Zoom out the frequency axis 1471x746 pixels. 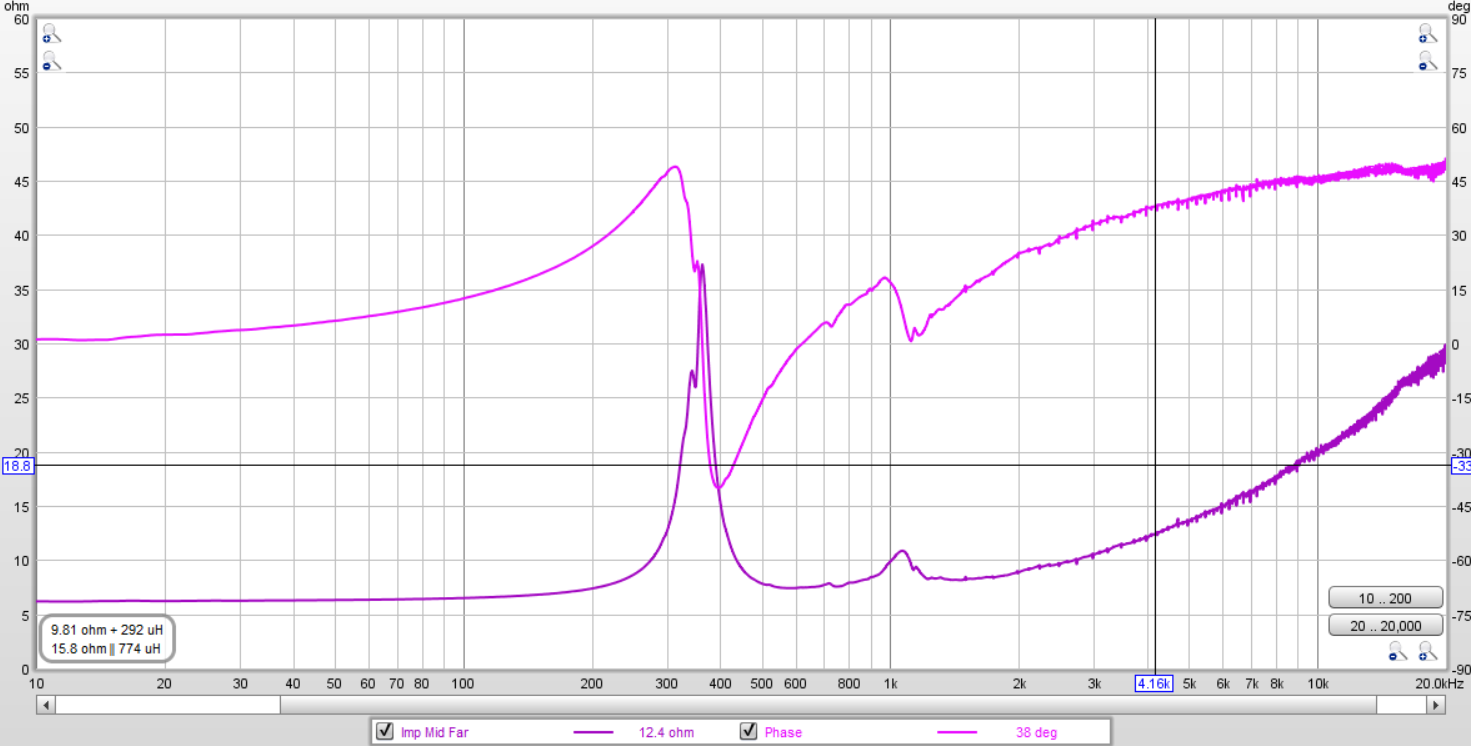click(x=1399, y=653)
